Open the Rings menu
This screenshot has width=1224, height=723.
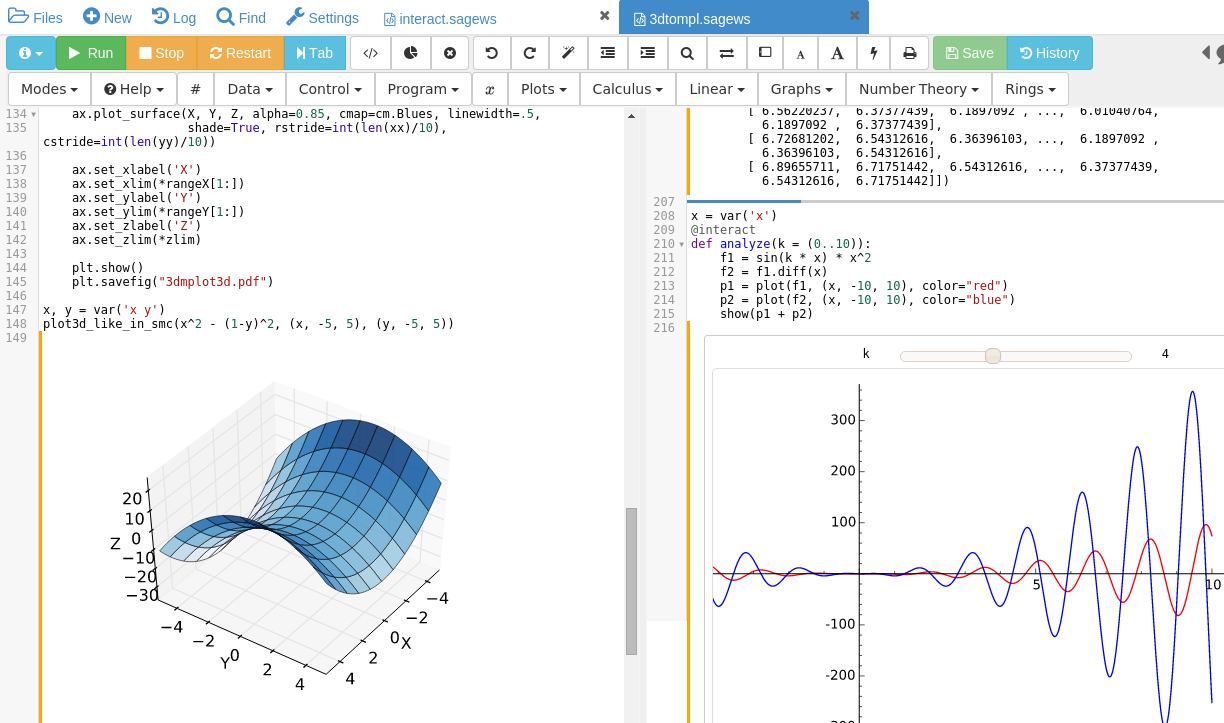pyautogui.click(x=1030, y=89)
